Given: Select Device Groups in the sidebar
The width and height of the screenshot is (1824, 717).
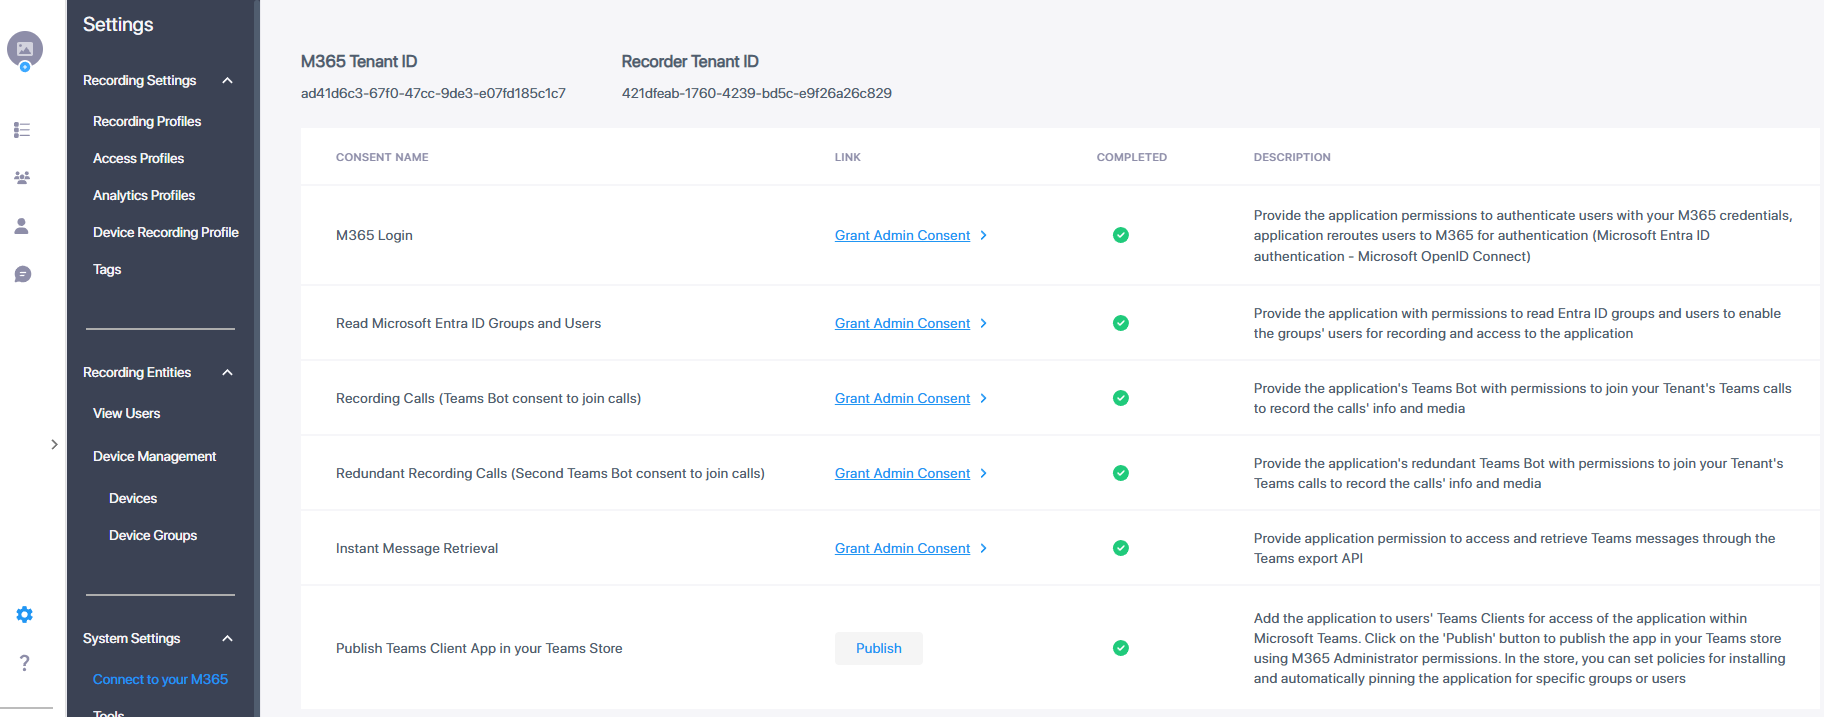Looking at the screenshot, I should click(153, 535).
